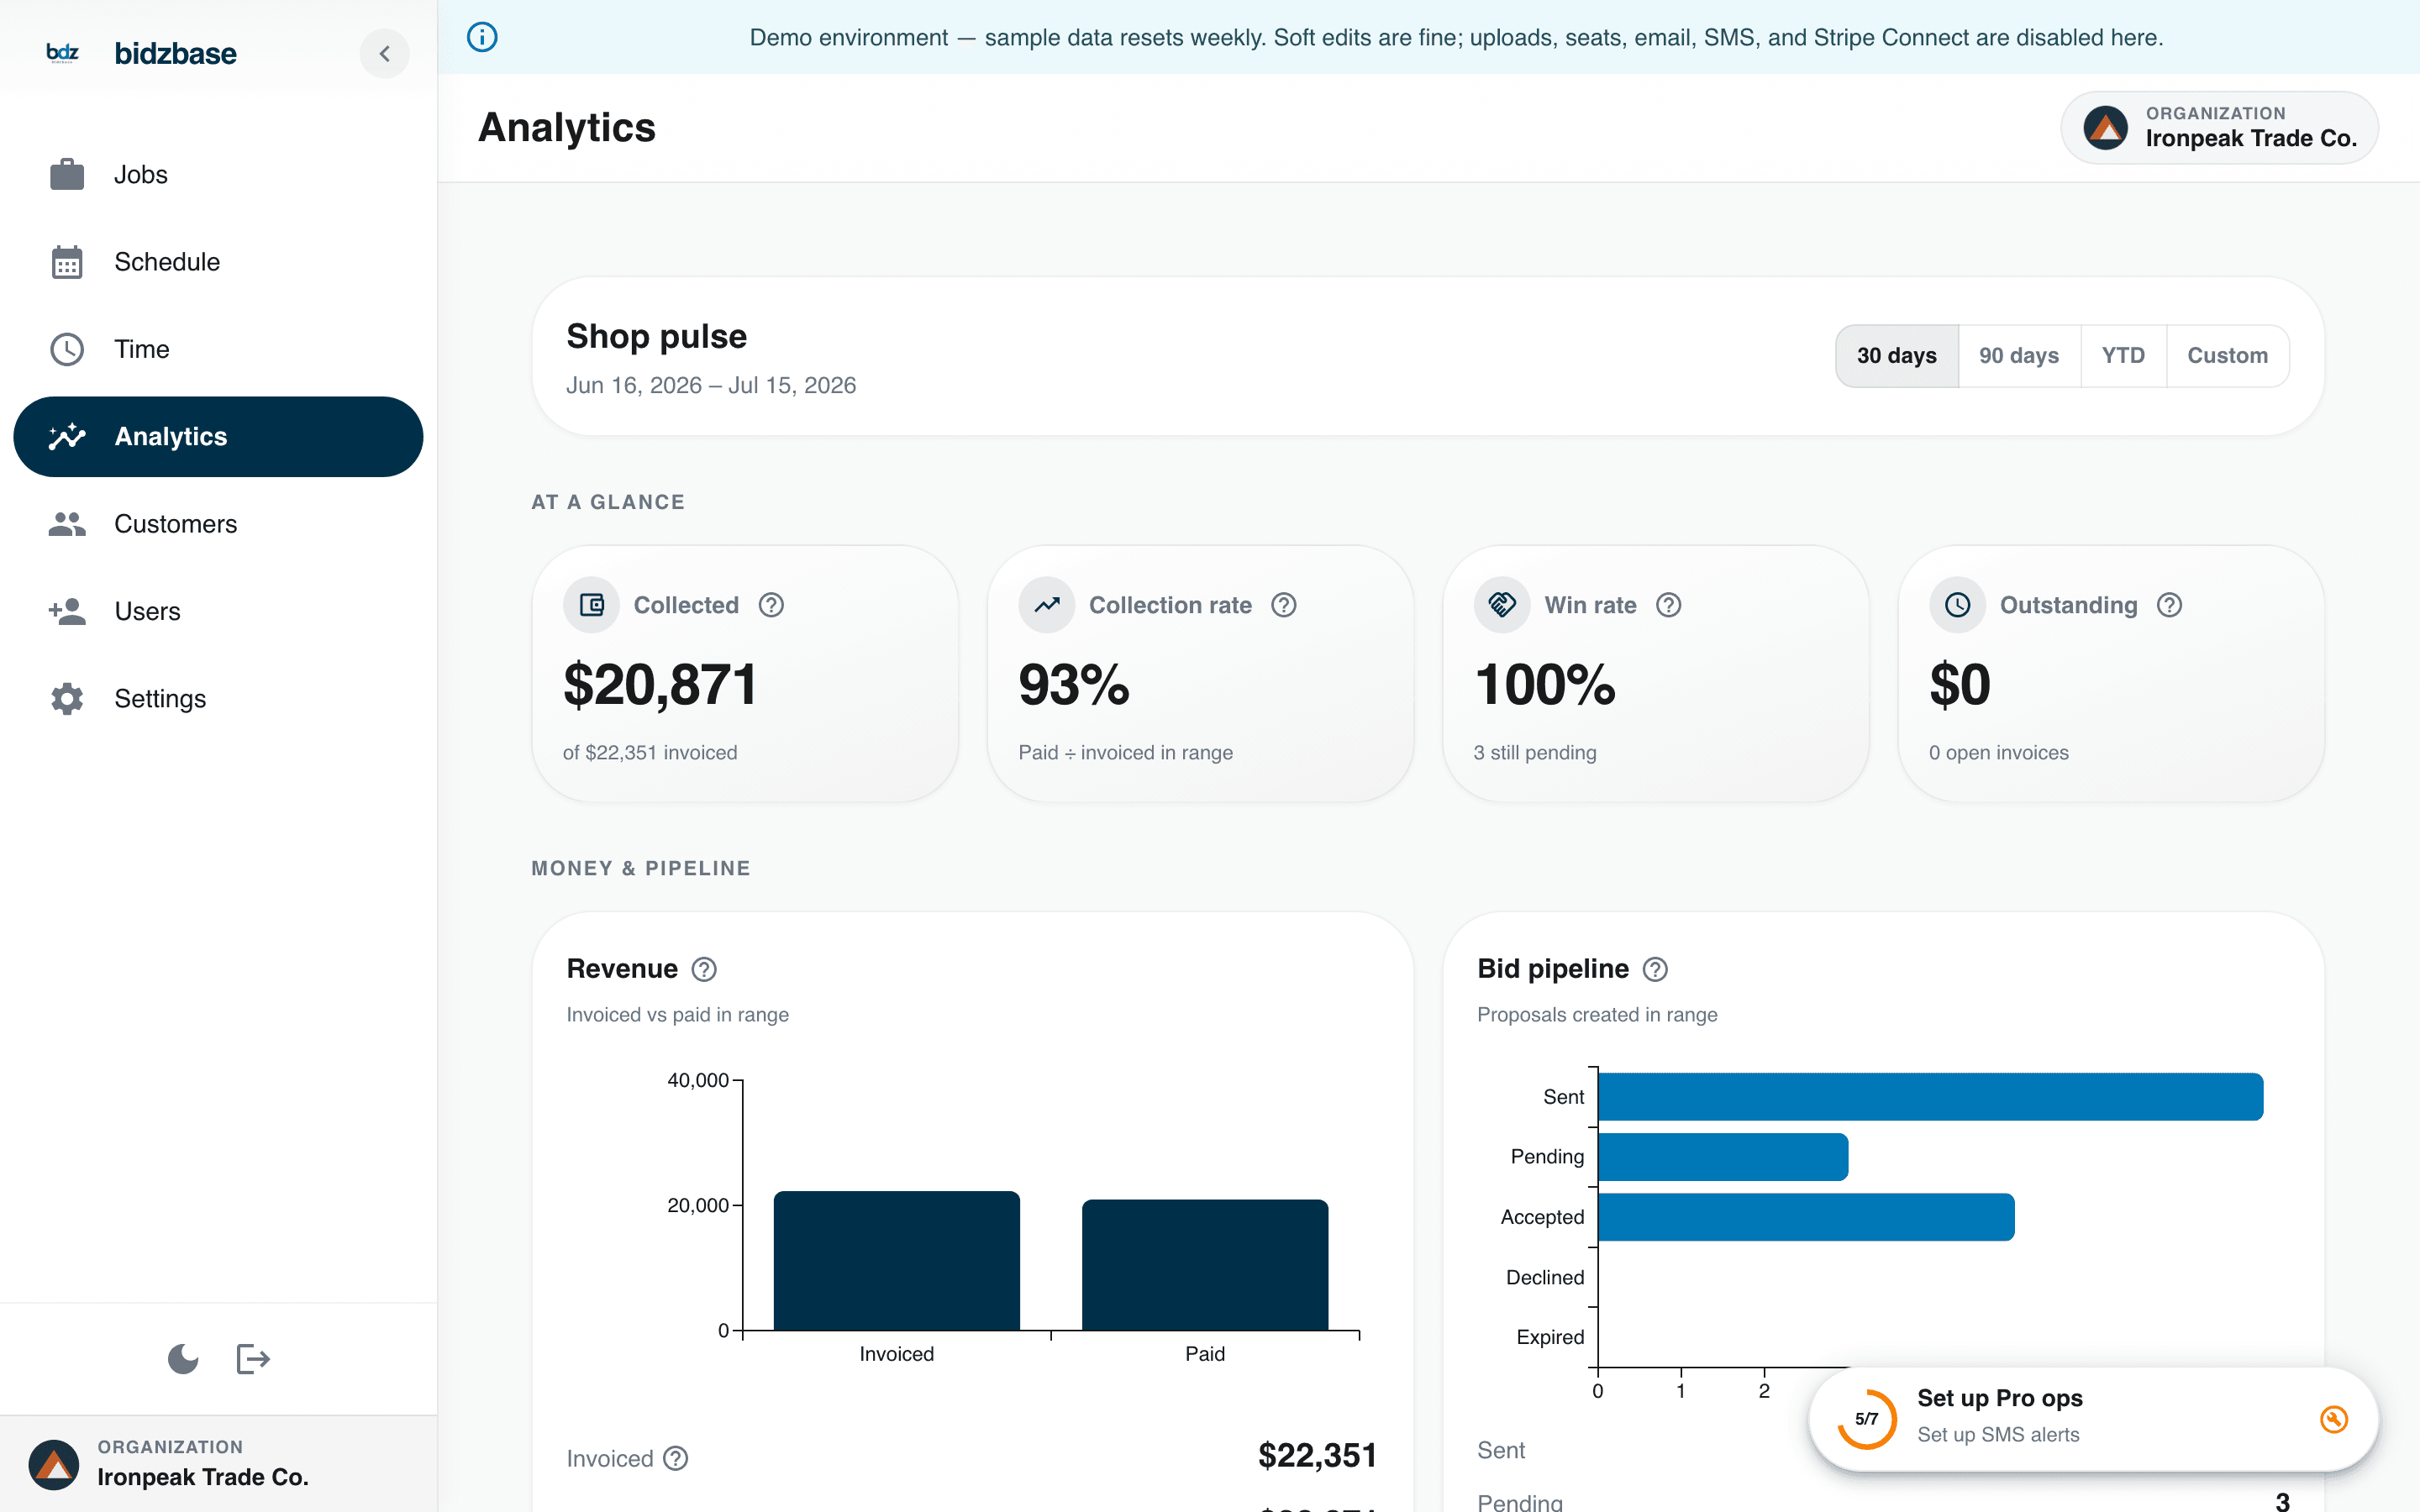Select the 90 days range
This screenshot has width=2420, height=1512.
(x=2019, y=356)
